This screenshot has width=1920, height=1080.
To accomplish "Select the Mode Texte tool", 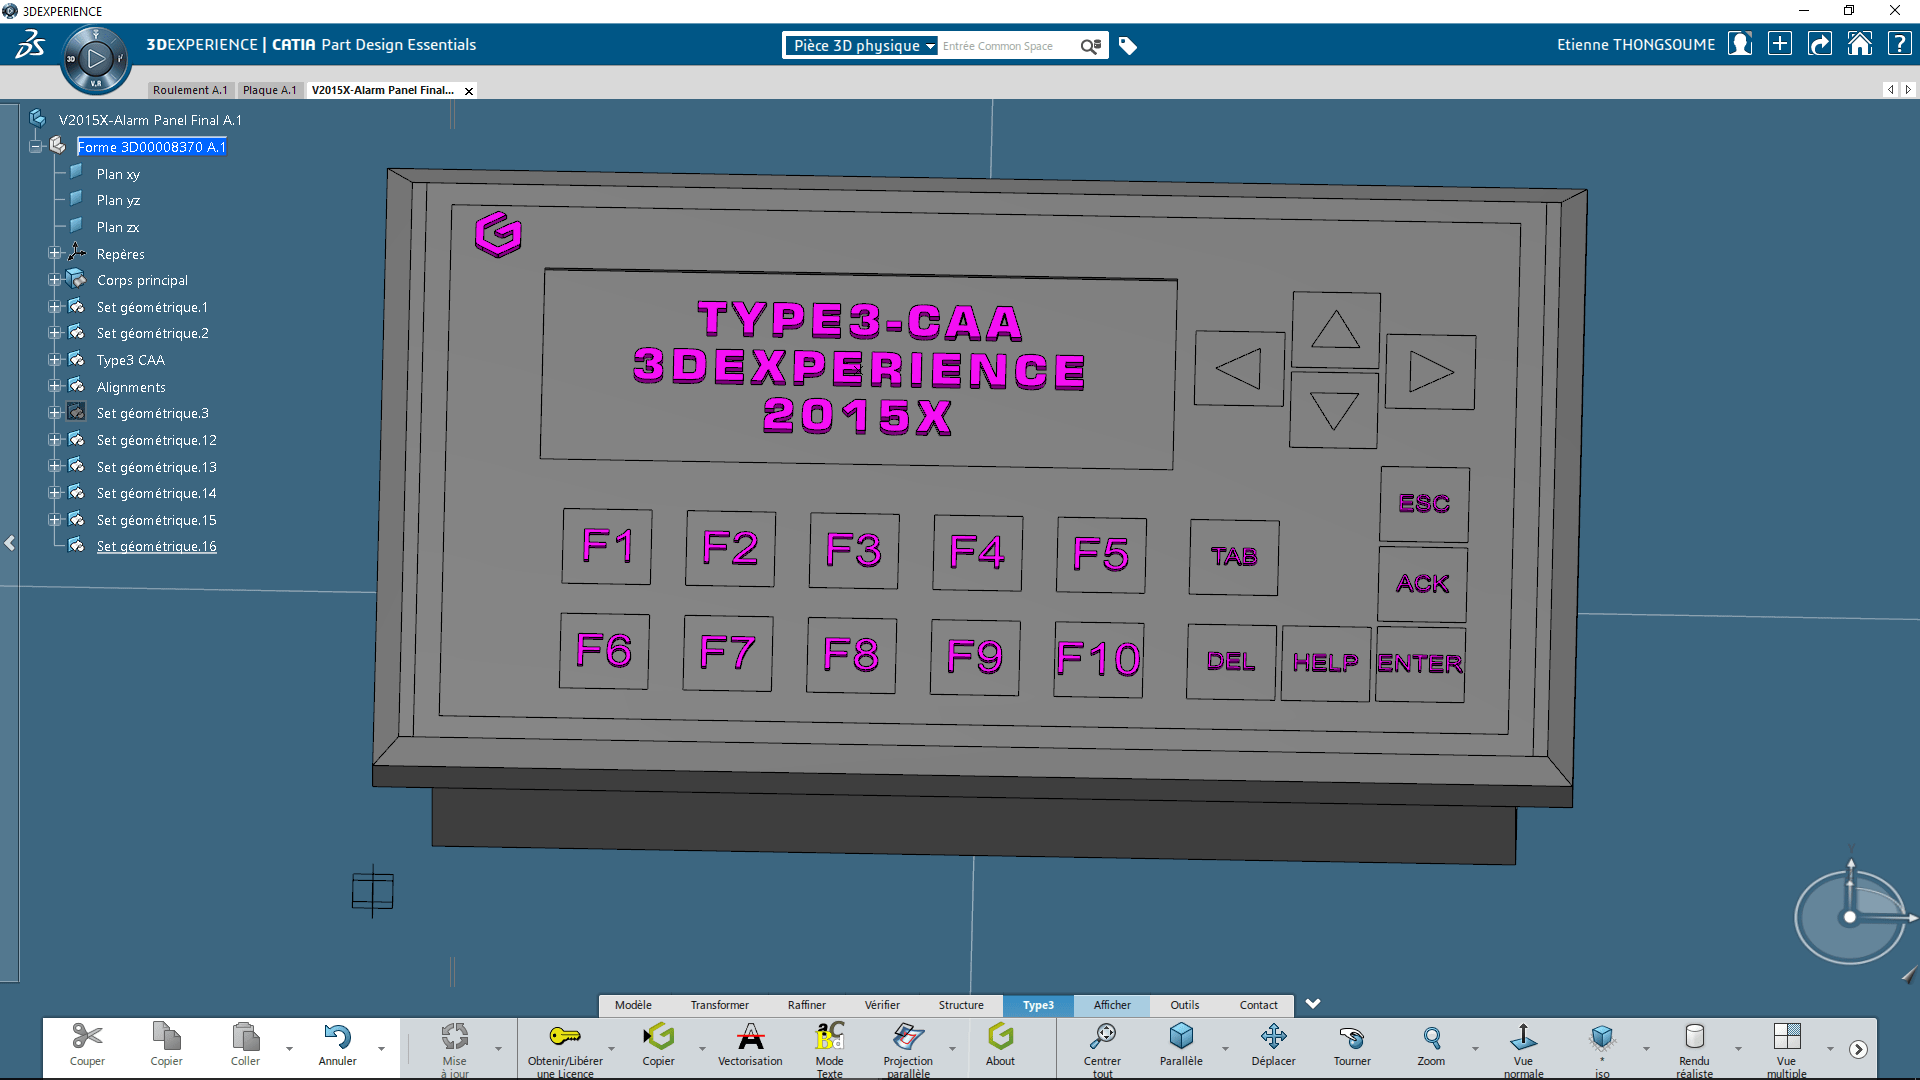I will pyautogui.click(x=829, y=1036).
